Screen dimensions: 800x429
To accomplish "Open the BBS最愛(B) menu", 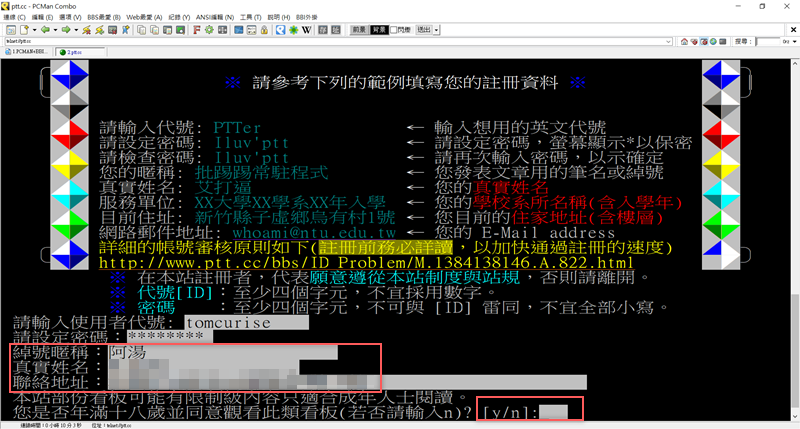I will point(104,17).
